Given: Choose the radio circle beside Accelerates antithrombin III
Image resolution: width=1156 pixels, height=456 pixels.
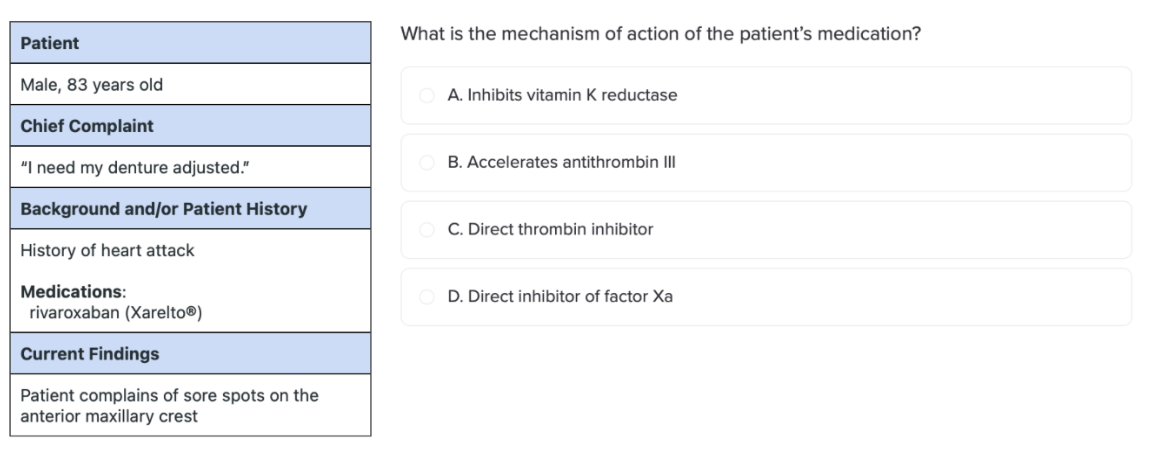Looking at the screenshot, I should (x=426, y=163).
